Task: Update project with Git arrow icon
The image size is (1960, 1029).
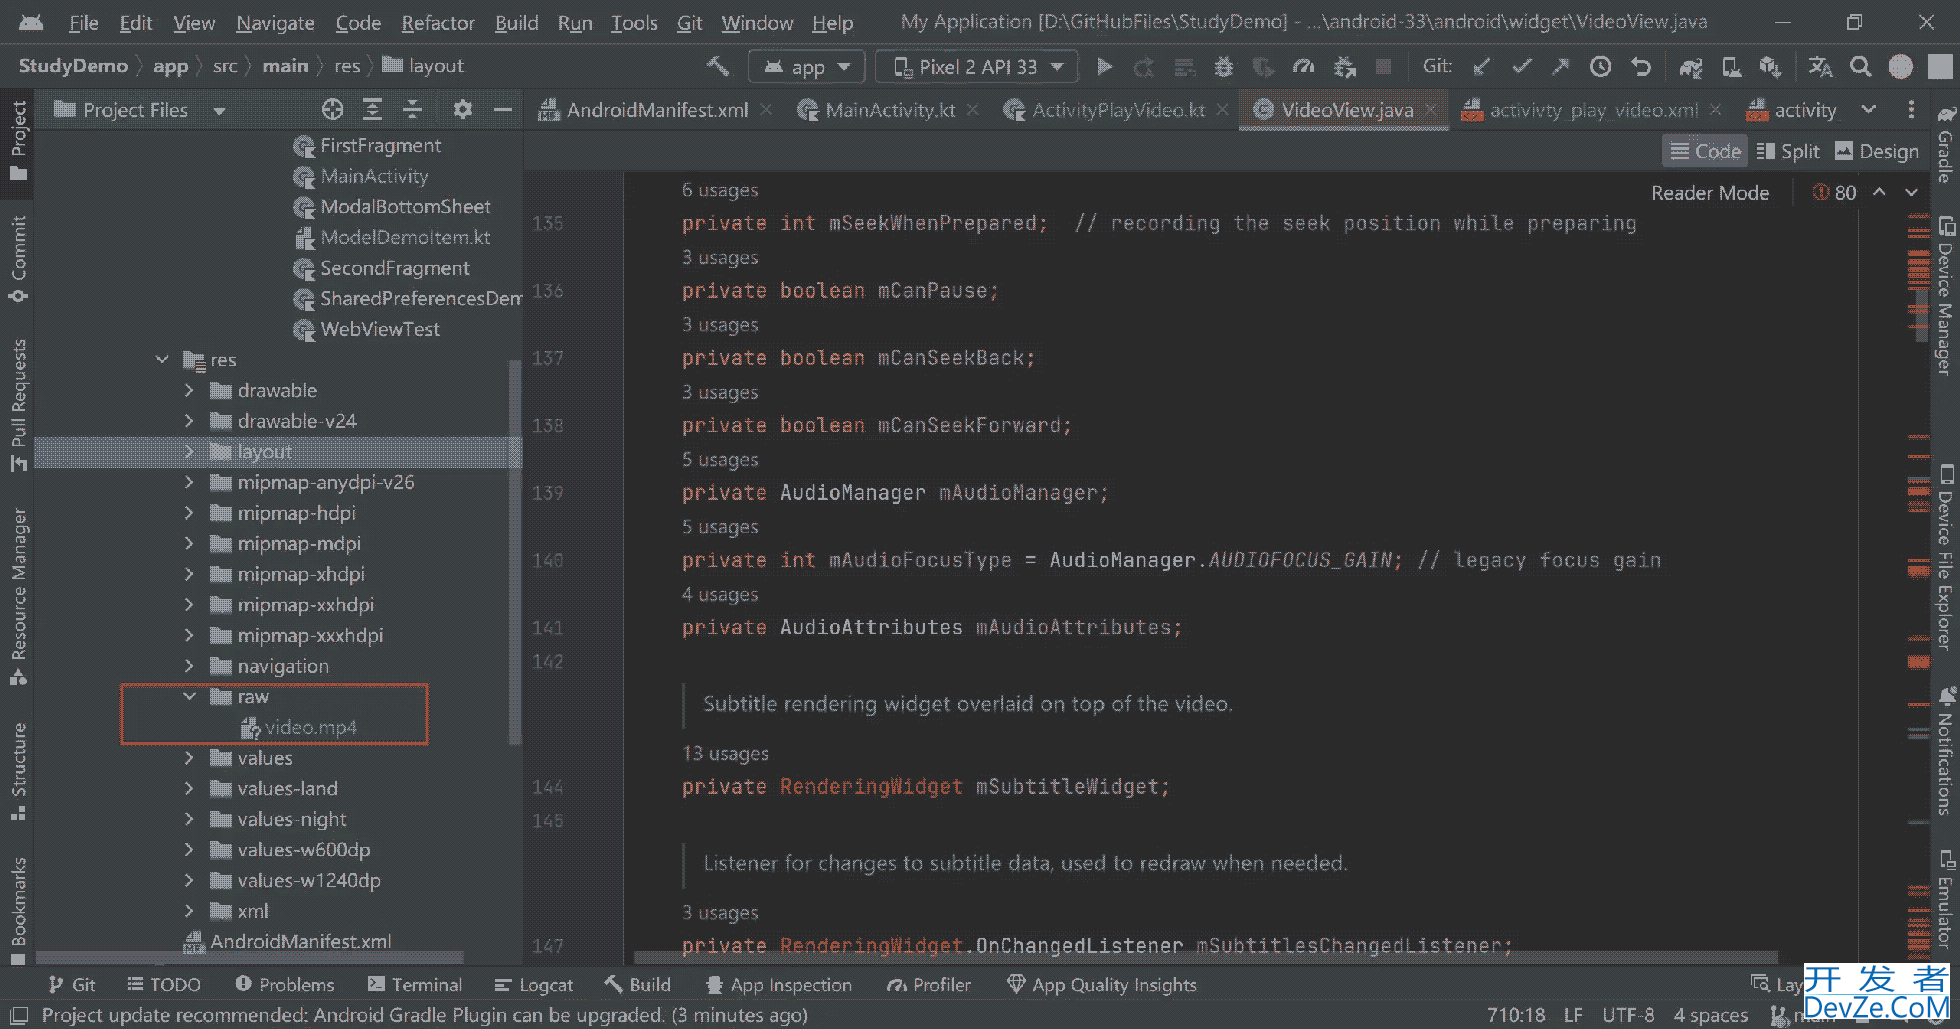Action: tap(1481, 67)
